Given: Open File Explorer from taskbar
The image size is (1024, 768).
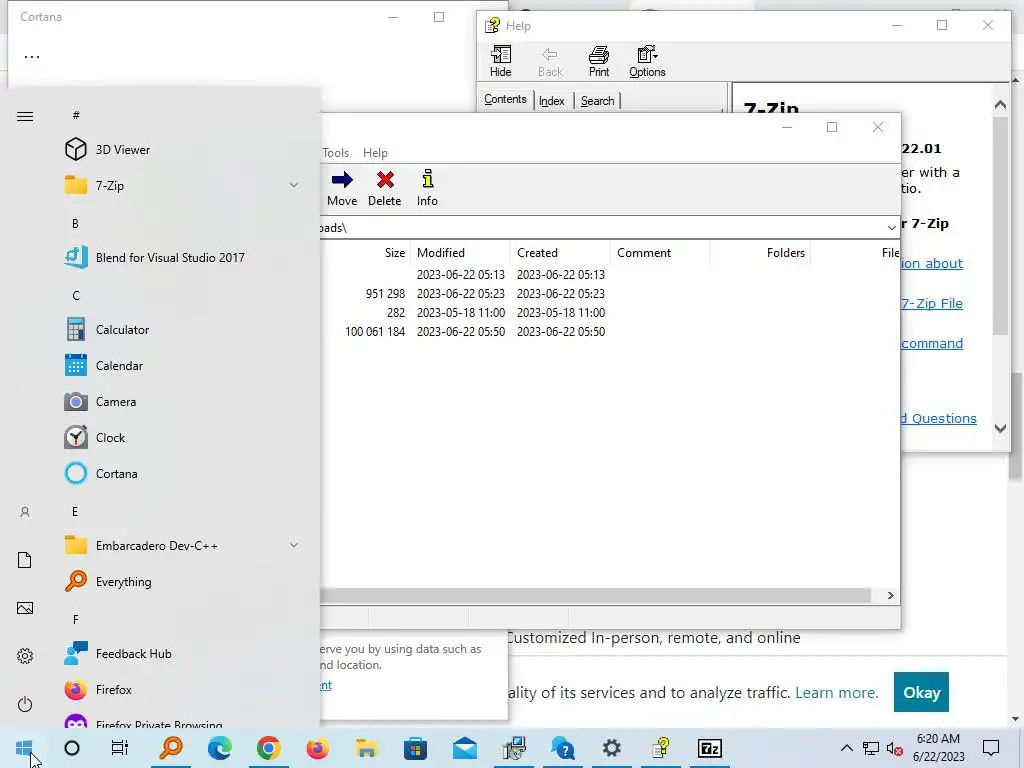Looking at the screenshot, I should point(367,748).
